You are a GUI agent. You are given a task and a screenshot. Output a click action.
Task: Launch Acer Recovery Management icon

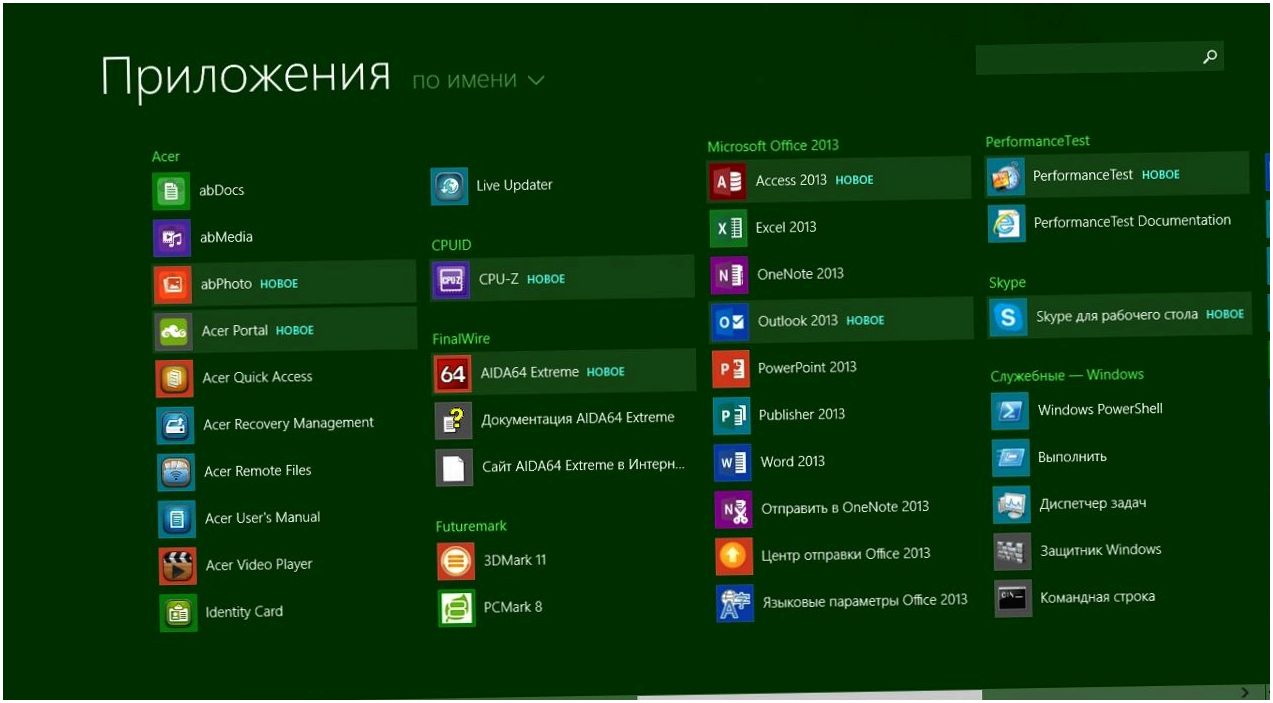(x=175, y=425)
